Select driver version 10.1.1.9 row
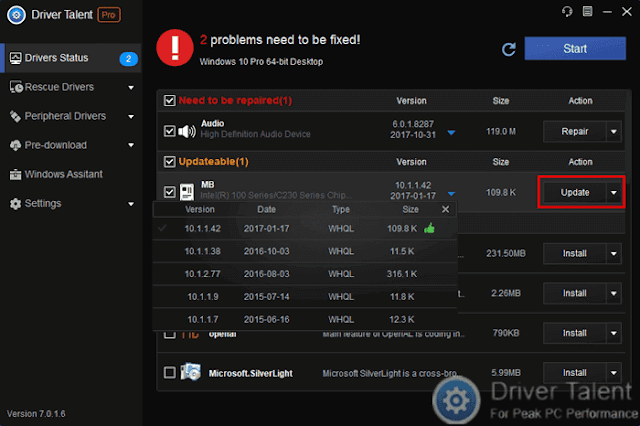 pos(304,297)
